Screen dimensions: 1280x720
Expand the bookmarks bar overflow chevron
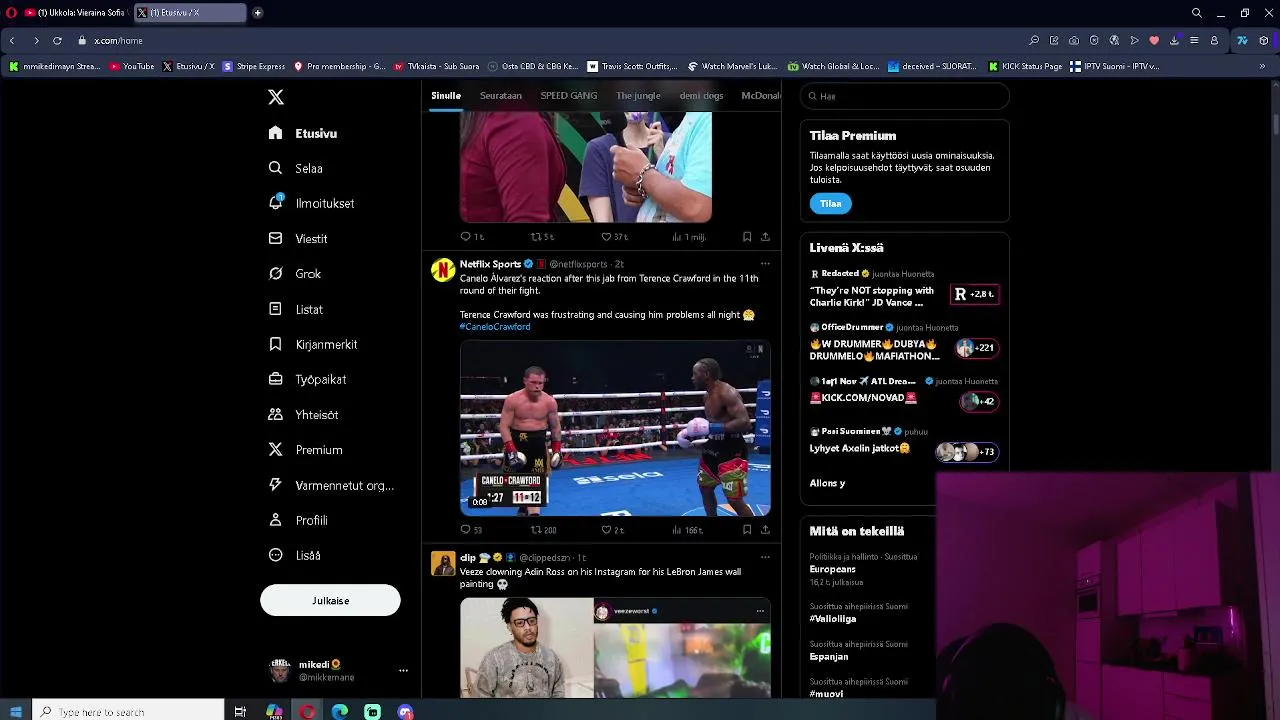coord(1262,66)
